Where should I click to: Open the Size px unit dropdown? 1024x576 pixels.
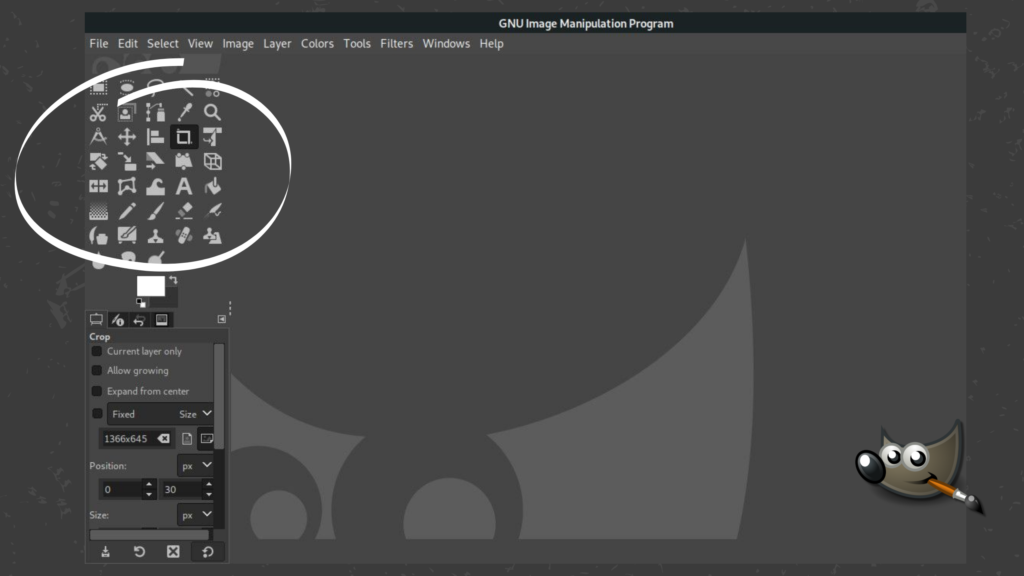point(195,515)
